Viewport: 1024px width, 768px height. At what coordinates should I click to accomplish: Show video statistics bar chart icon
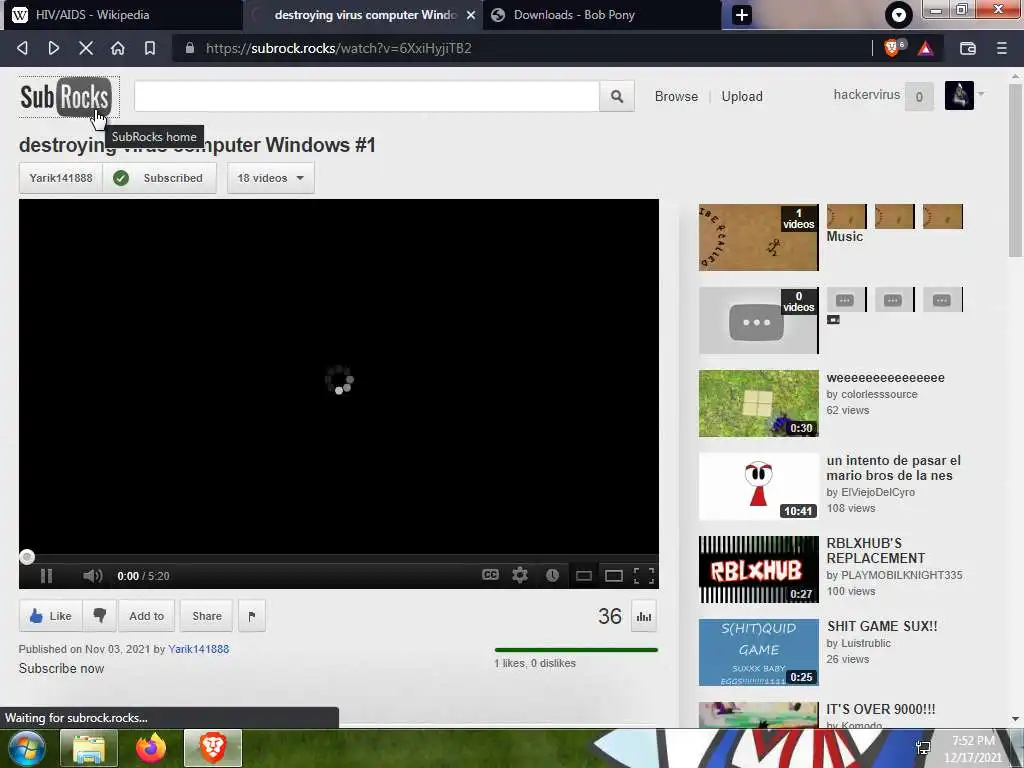pyautogui.click(x=644, y=616)
